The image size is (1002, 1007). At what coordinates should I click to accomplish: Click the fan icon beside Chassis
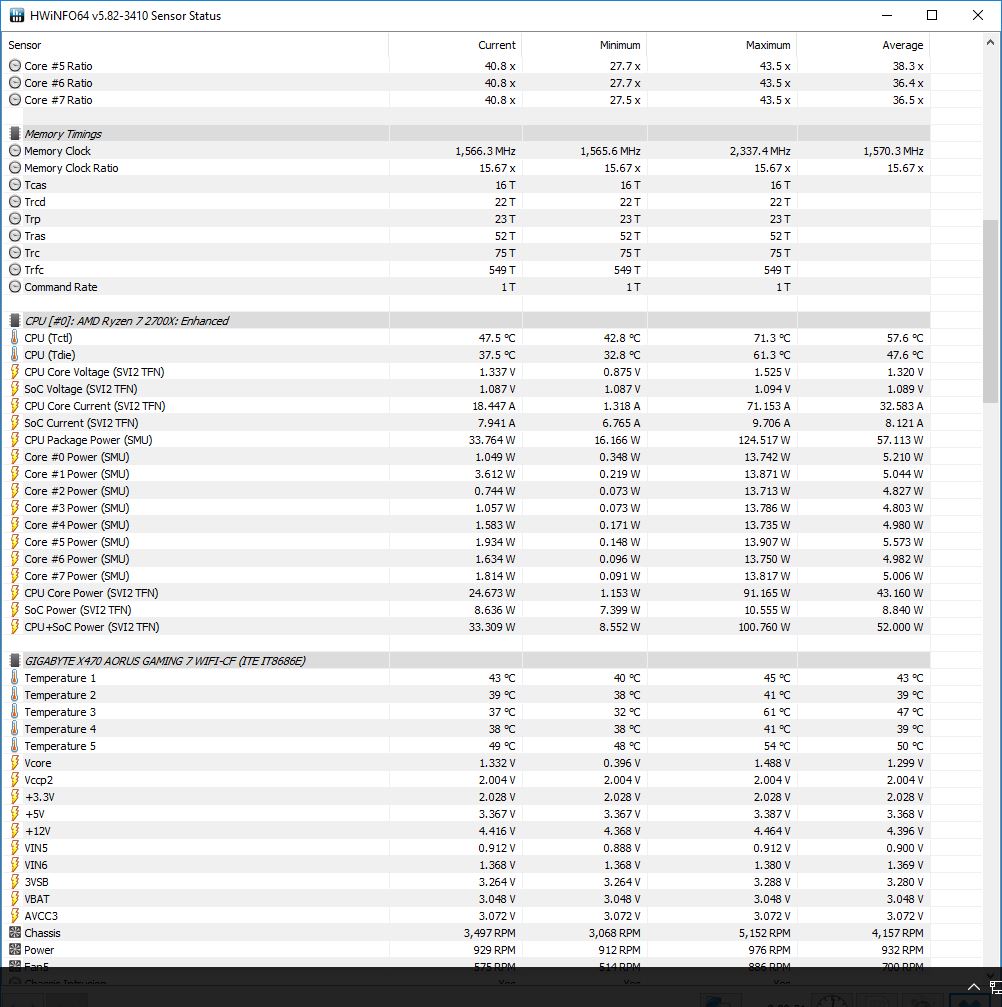[15, 933]
